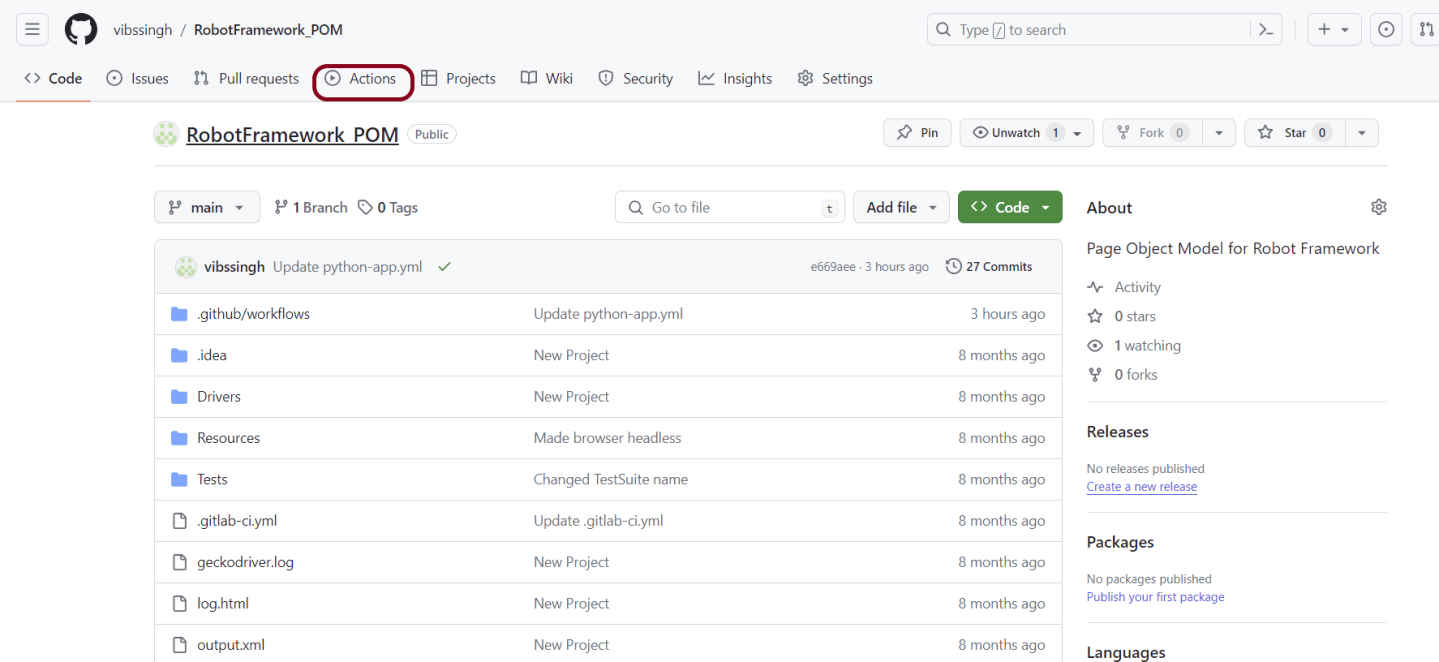
Task: Open the Made browser headless commit message
Action: pos(607,438)
